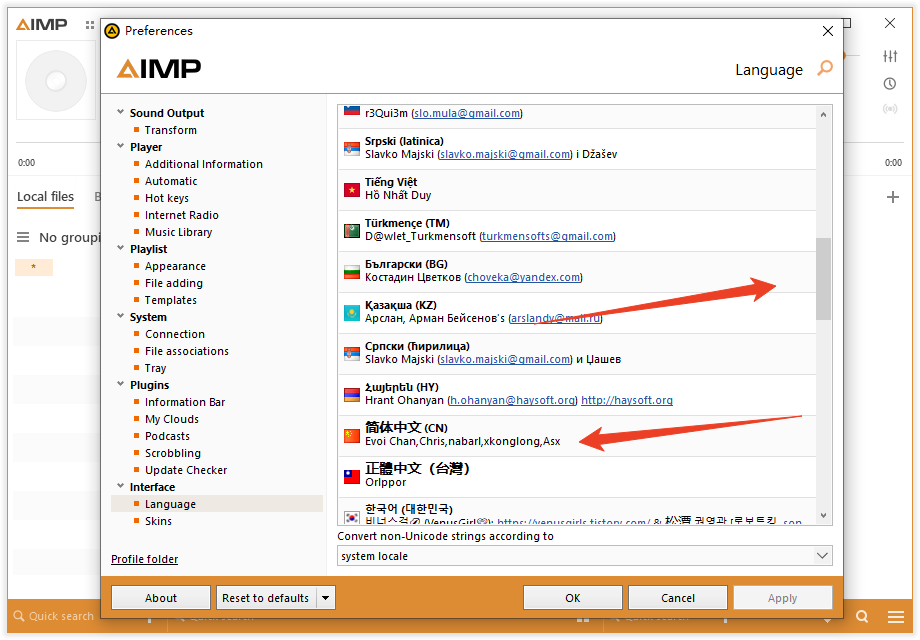Click Reset to defaults button
The height and width of the screenshot is (640, 920).
click(266, 598)
